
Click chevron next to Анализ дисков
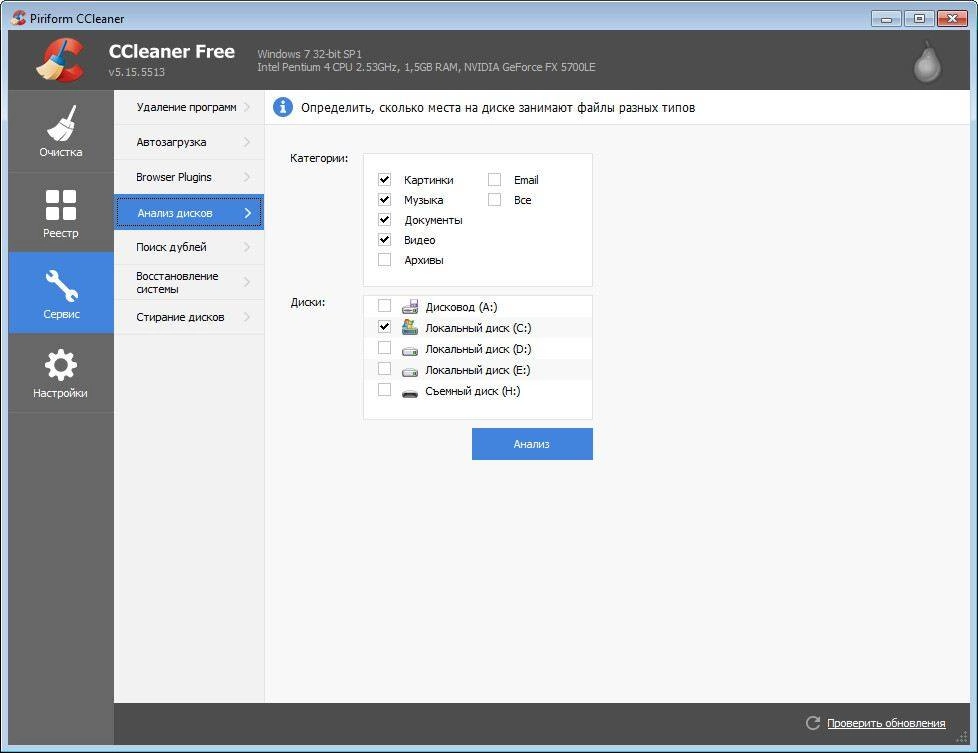tap(248, 213)
